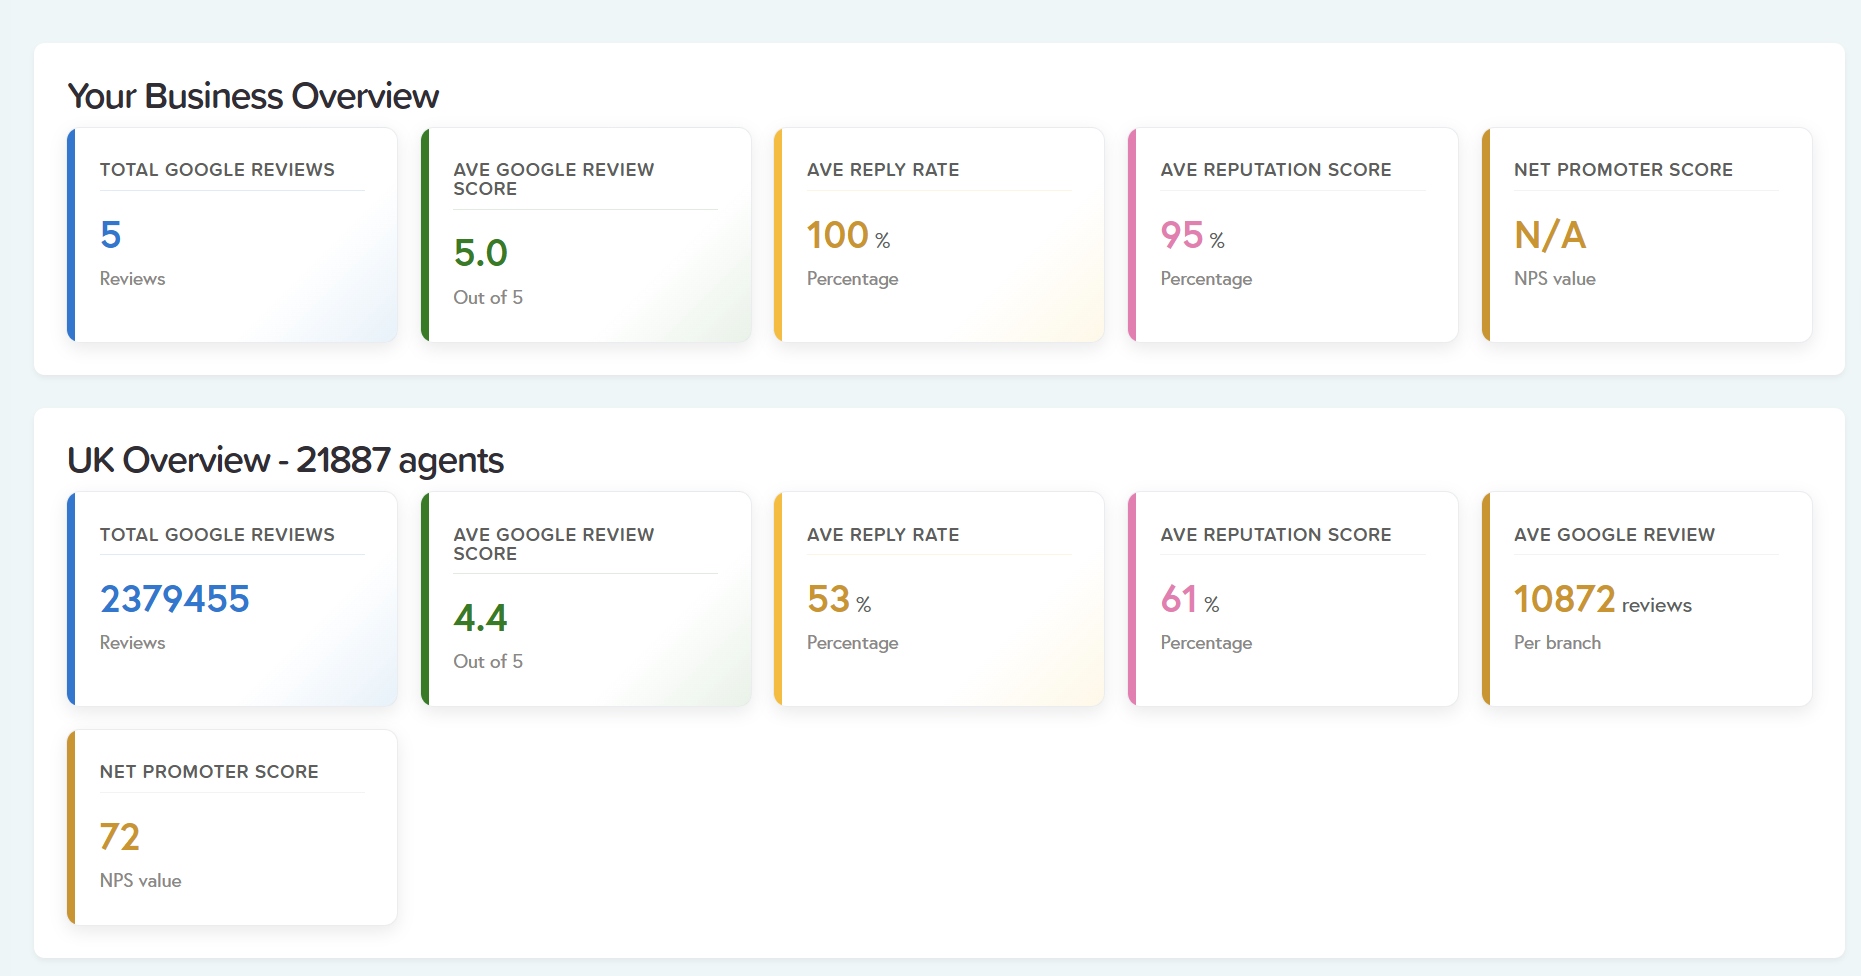Click the 'UK Overview - 21887 agents' heading

coord(285,460)
